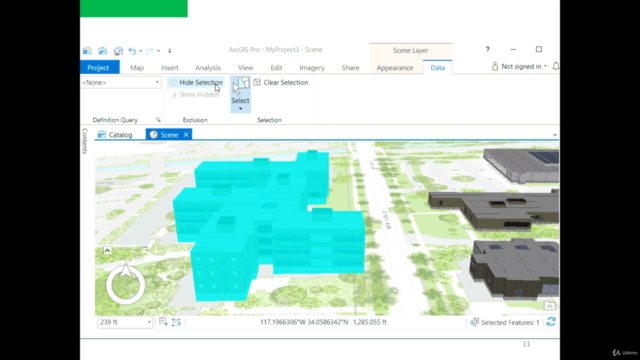Launch the Definition Query dialog launcher
The image size is (640, 360).
click(158, 120)
